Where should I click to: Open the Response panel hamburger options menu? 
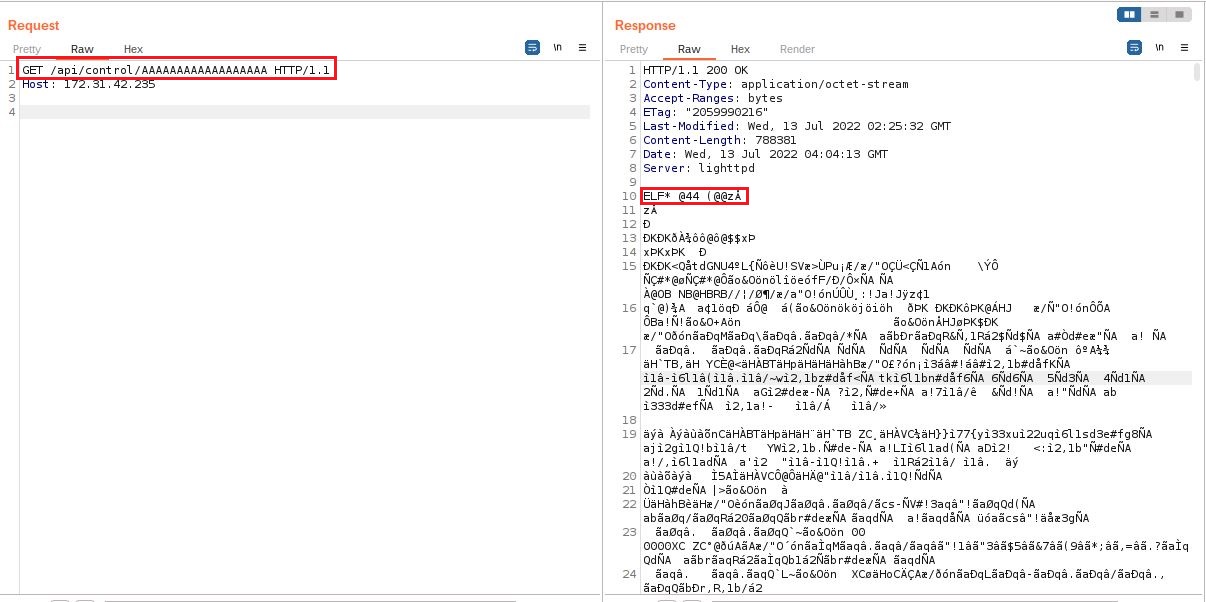pyautogui.click(x=1184, y=48)
